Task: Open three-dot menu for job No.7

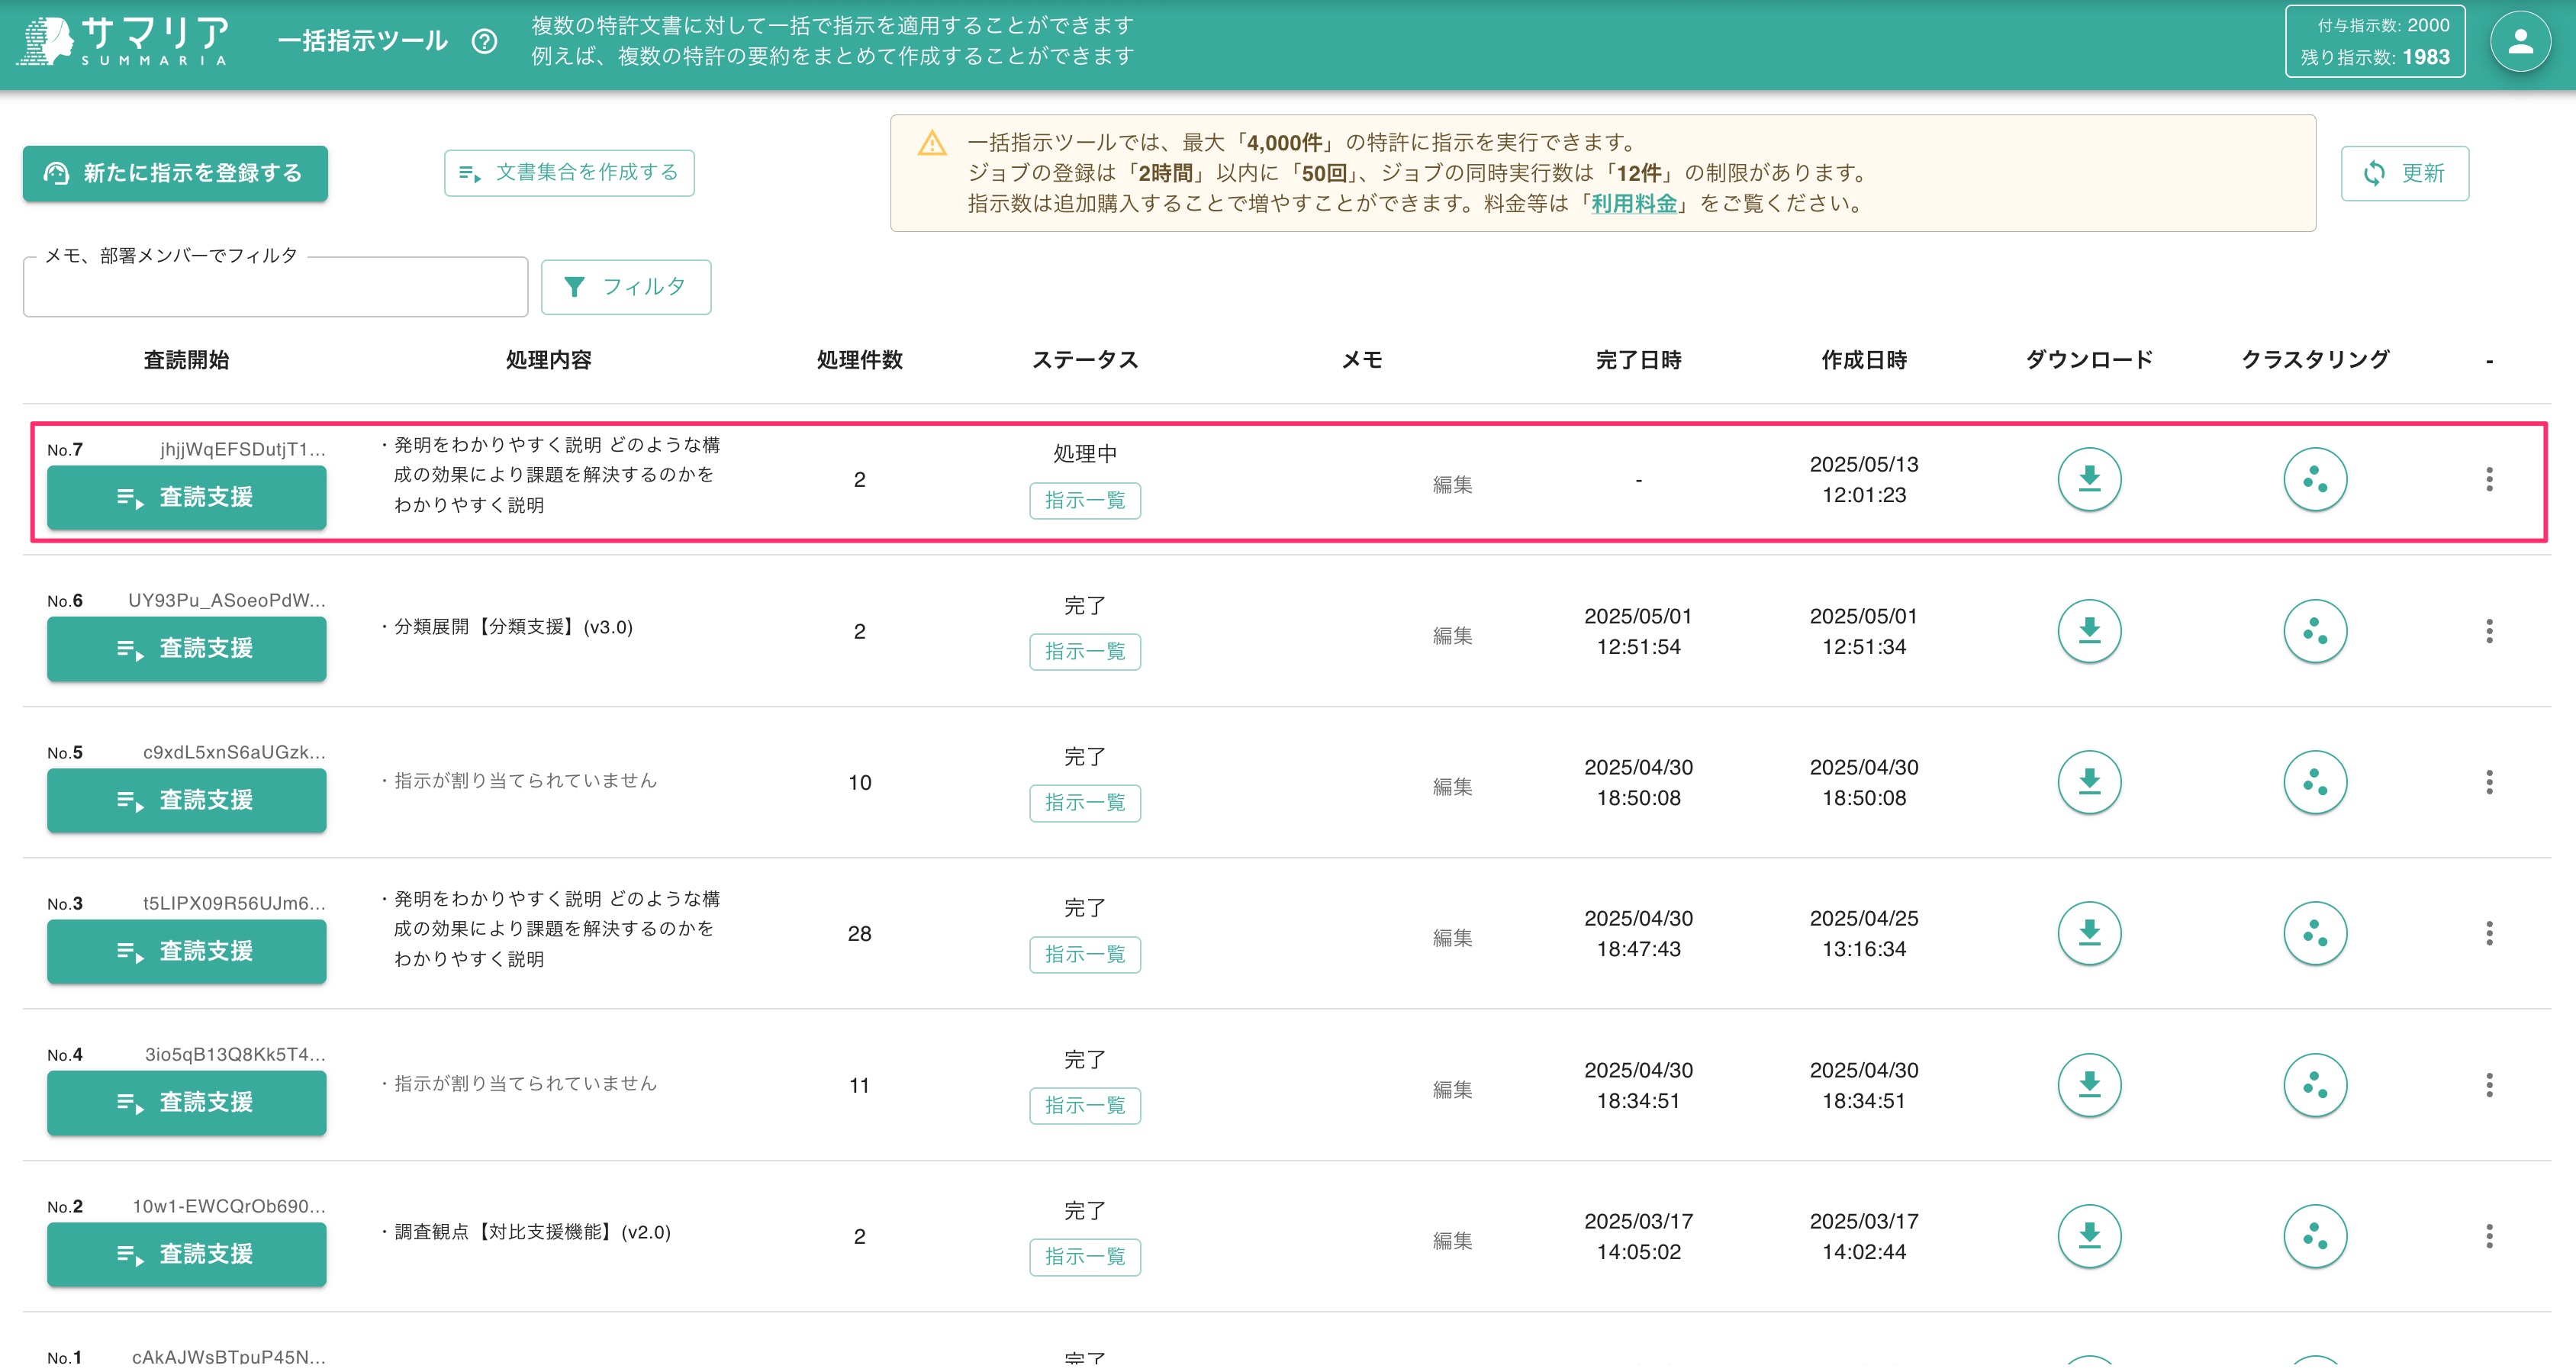Action: (2488, 480)
